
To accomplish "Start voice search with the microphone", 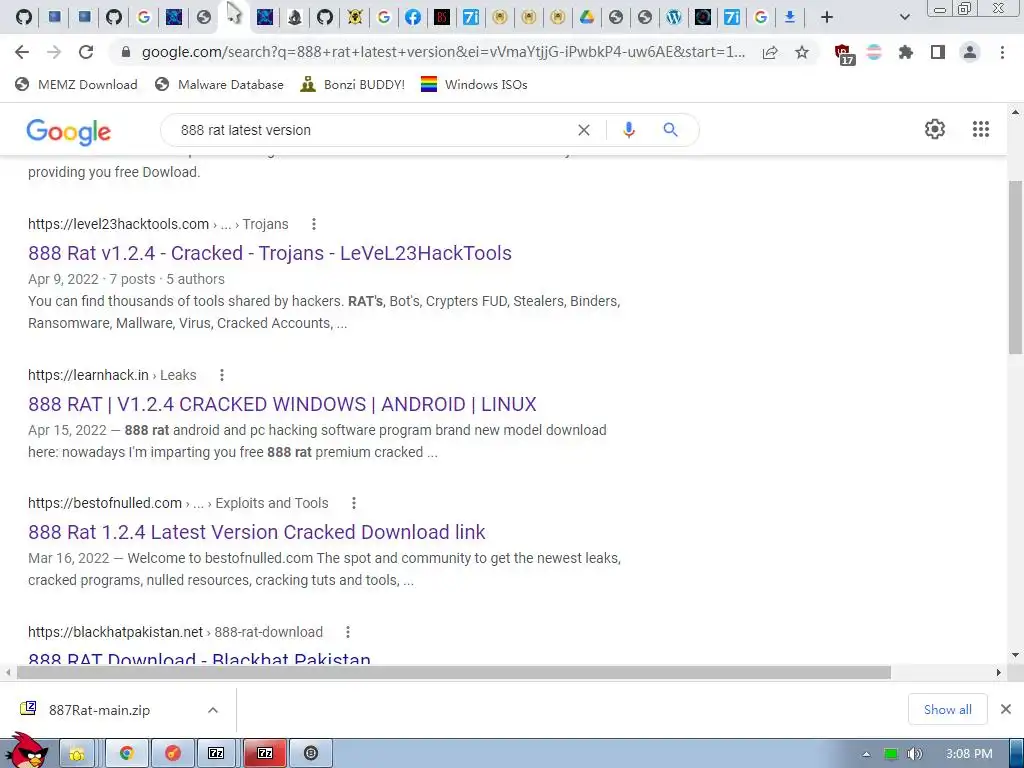I will 629,130.
